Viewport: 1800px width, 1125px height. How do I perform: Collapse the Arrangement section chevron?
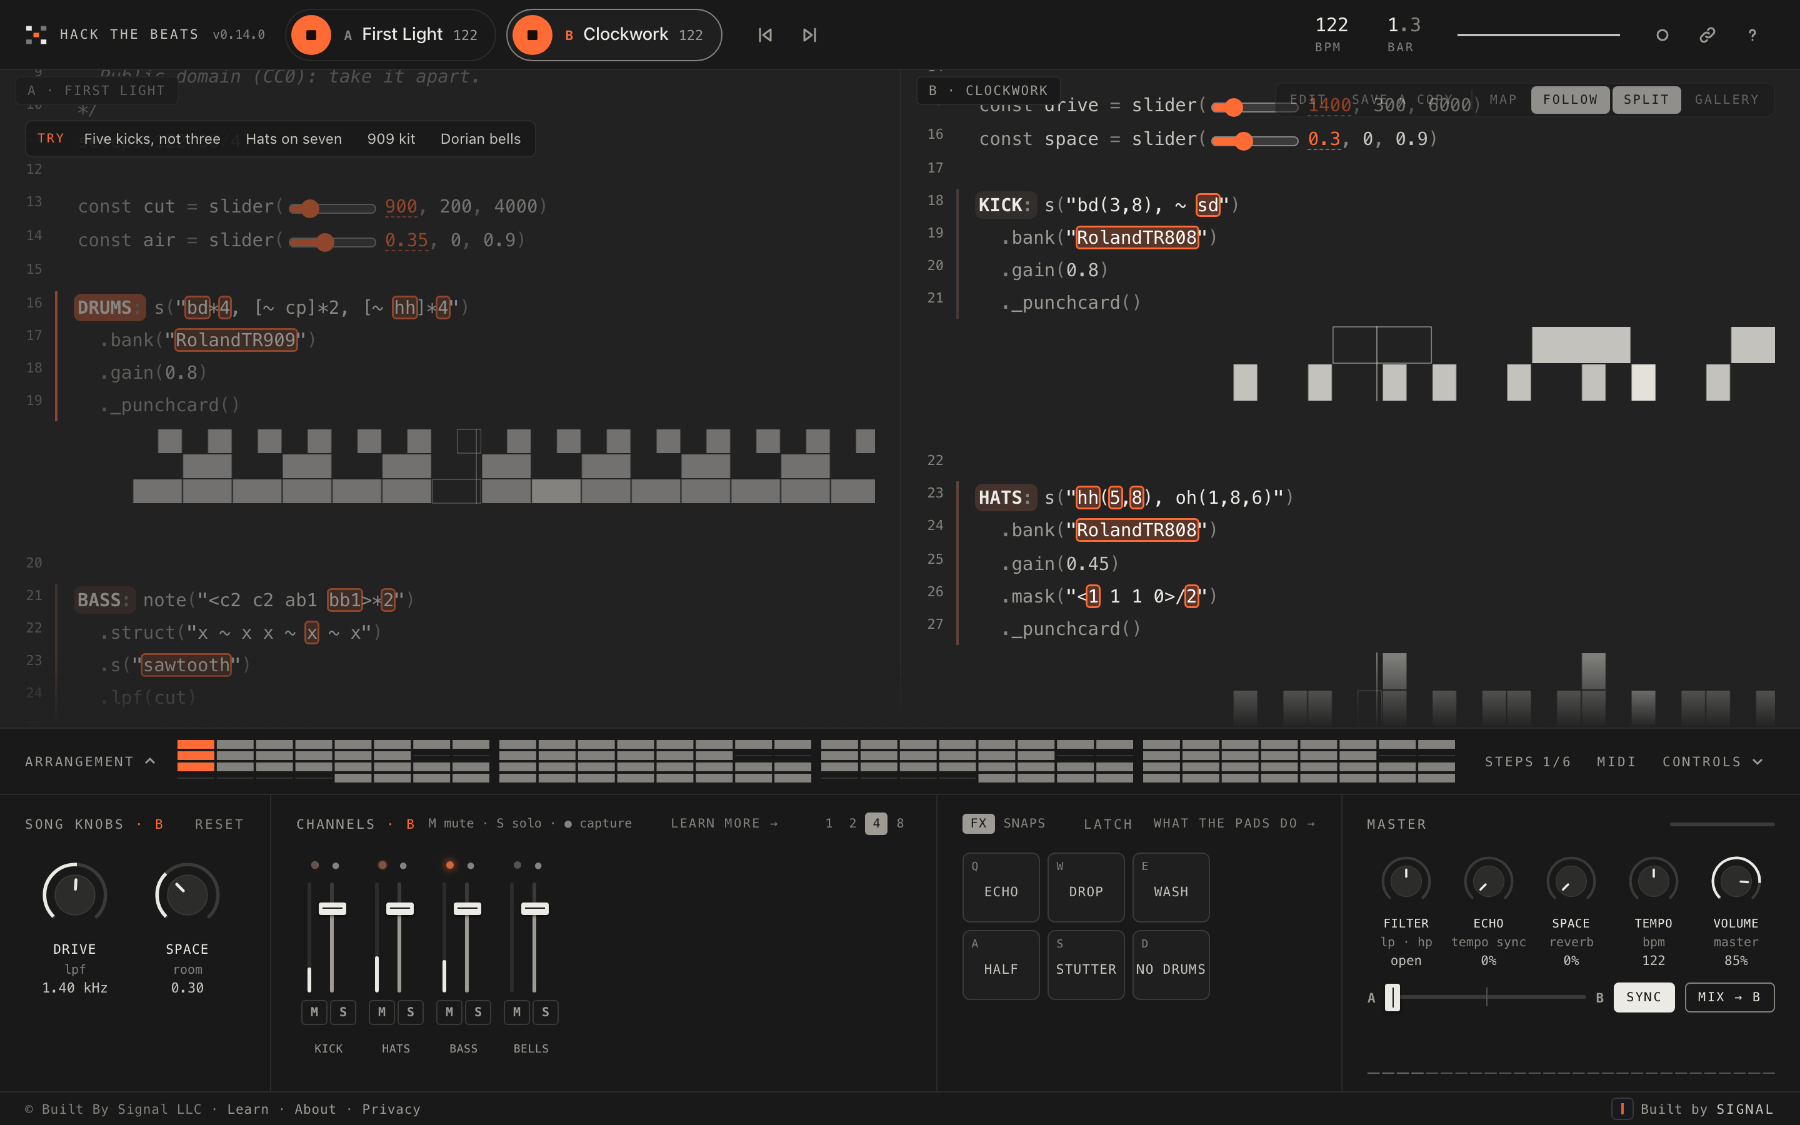tap(150, 761)
